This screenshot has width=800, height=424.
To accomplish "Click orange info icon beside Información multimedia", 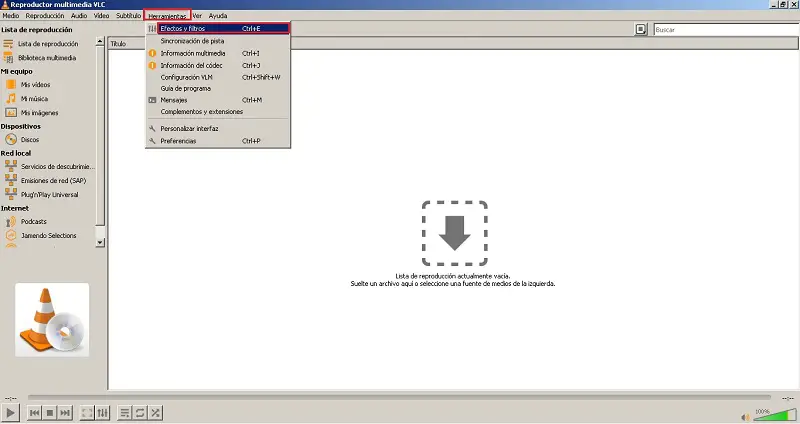I will [152, 53].
